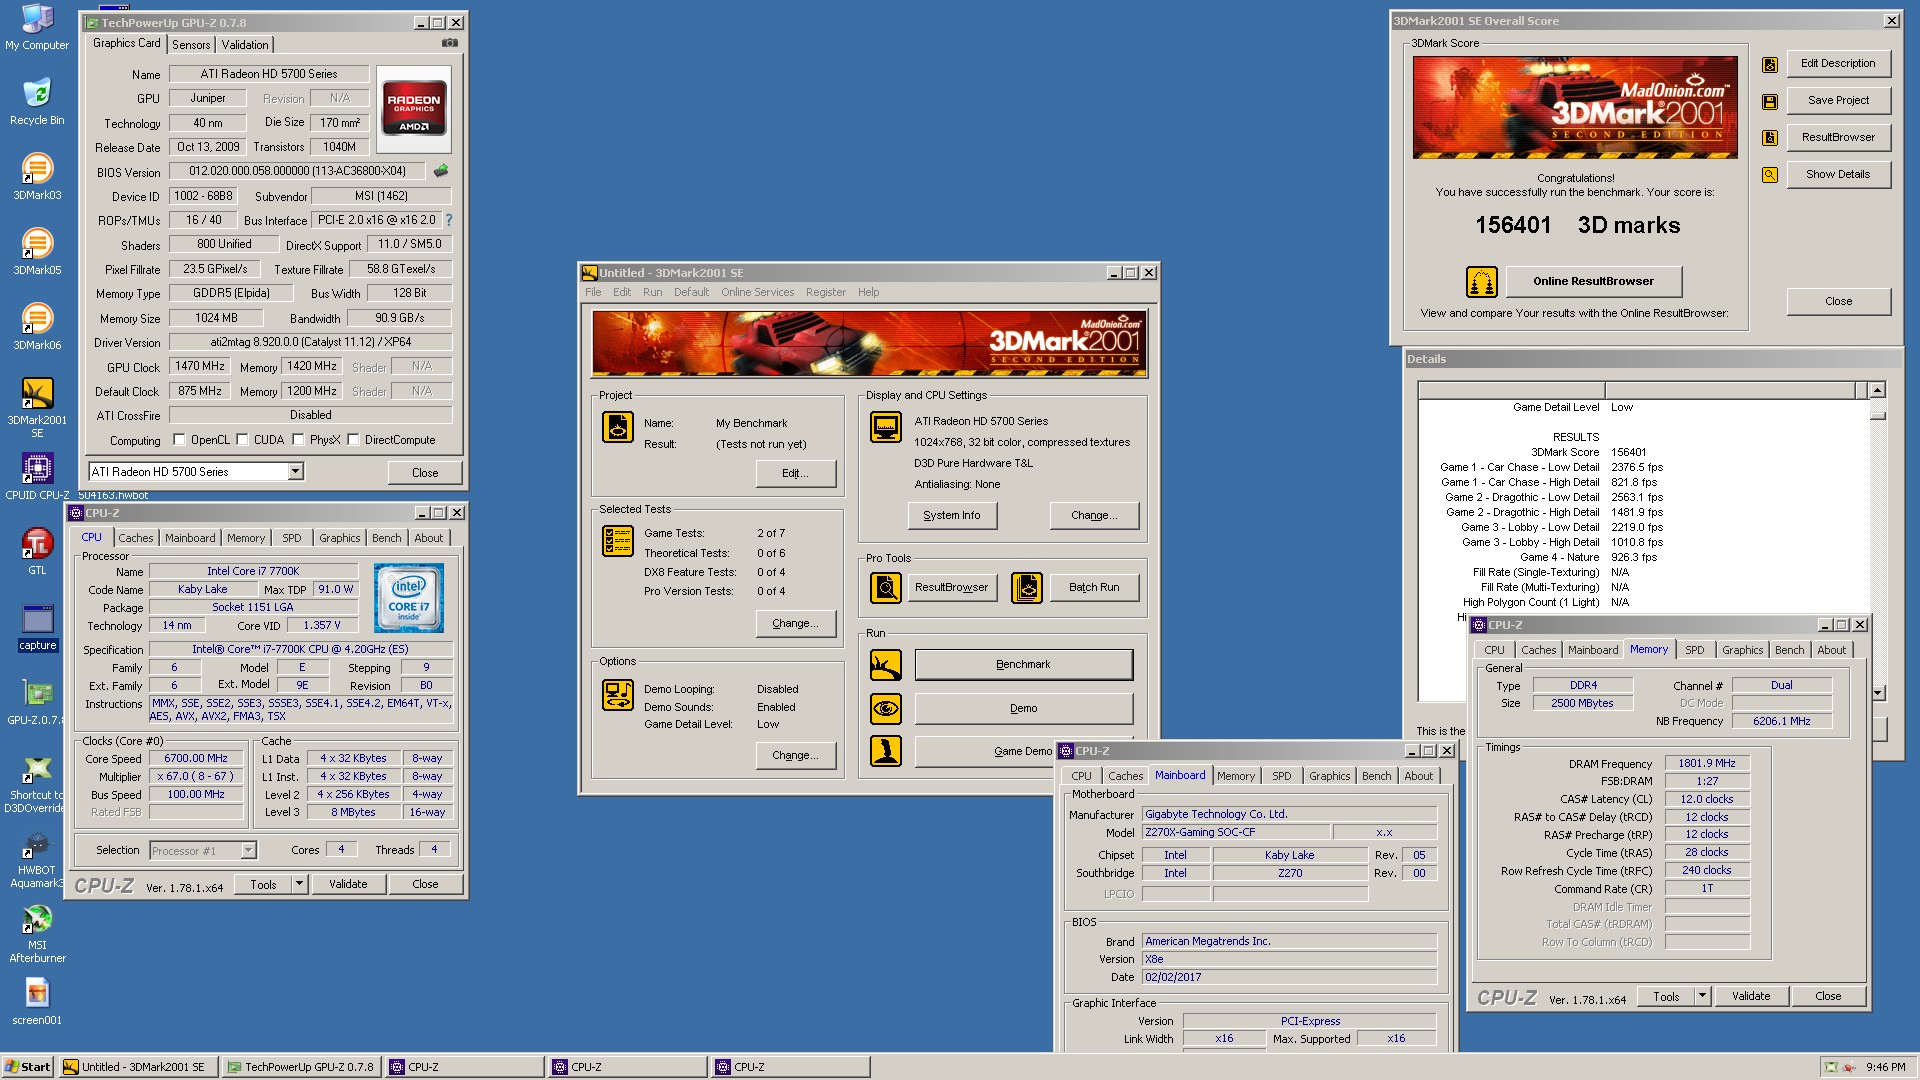Switch to TechPowerUp GPU-Z taskbar button
Screen dimensions: 1920x1080
[x=300, y=1067]
